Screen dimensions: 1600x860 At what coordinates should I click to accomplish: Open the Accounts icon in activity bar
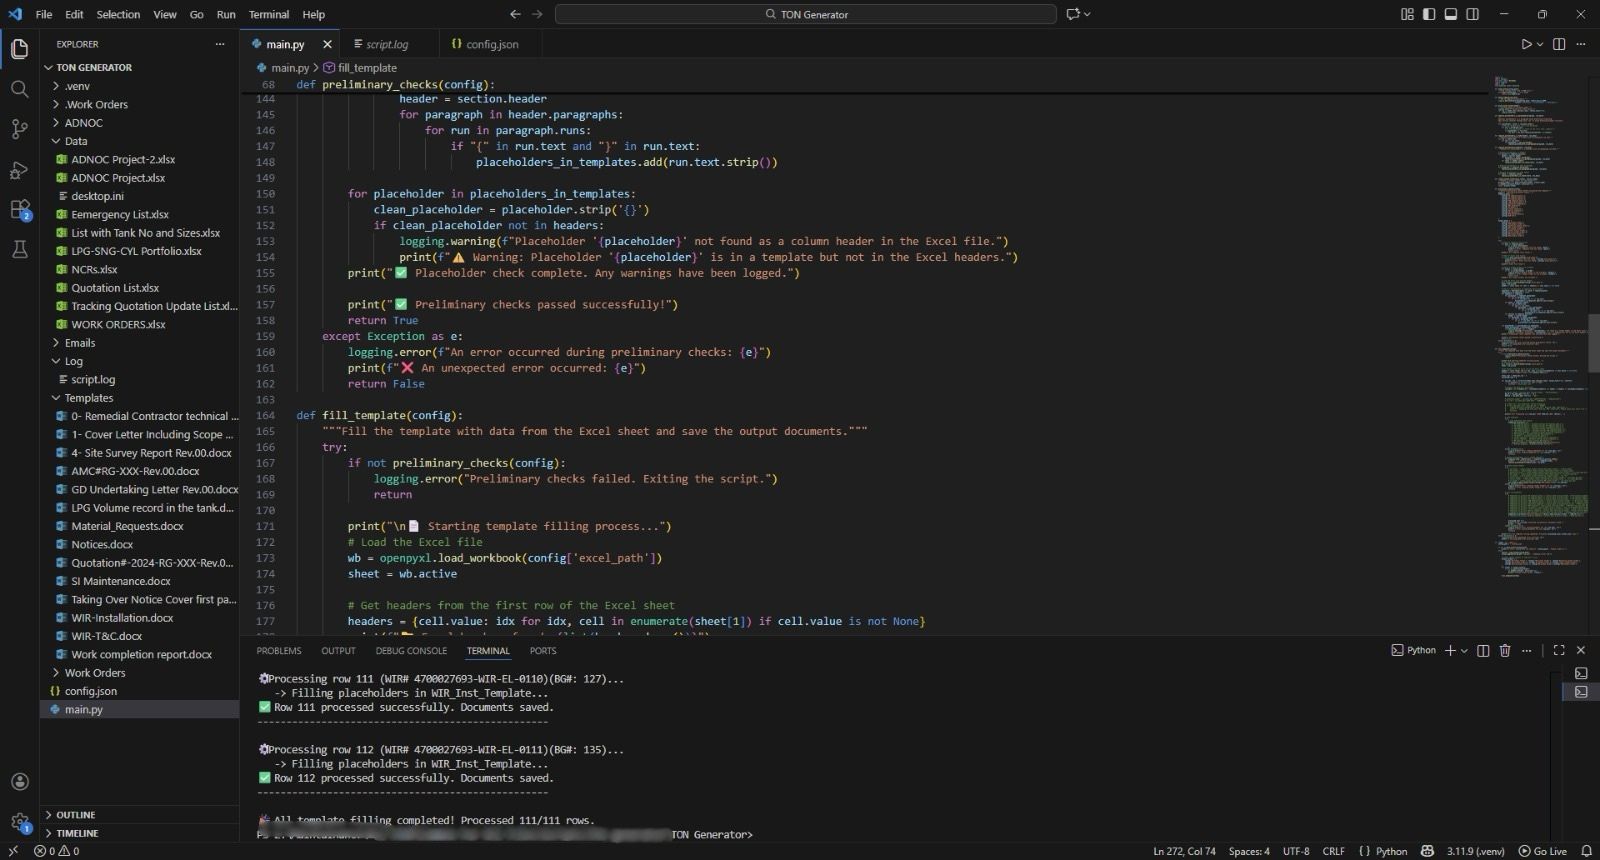click(x=19, y=781)
